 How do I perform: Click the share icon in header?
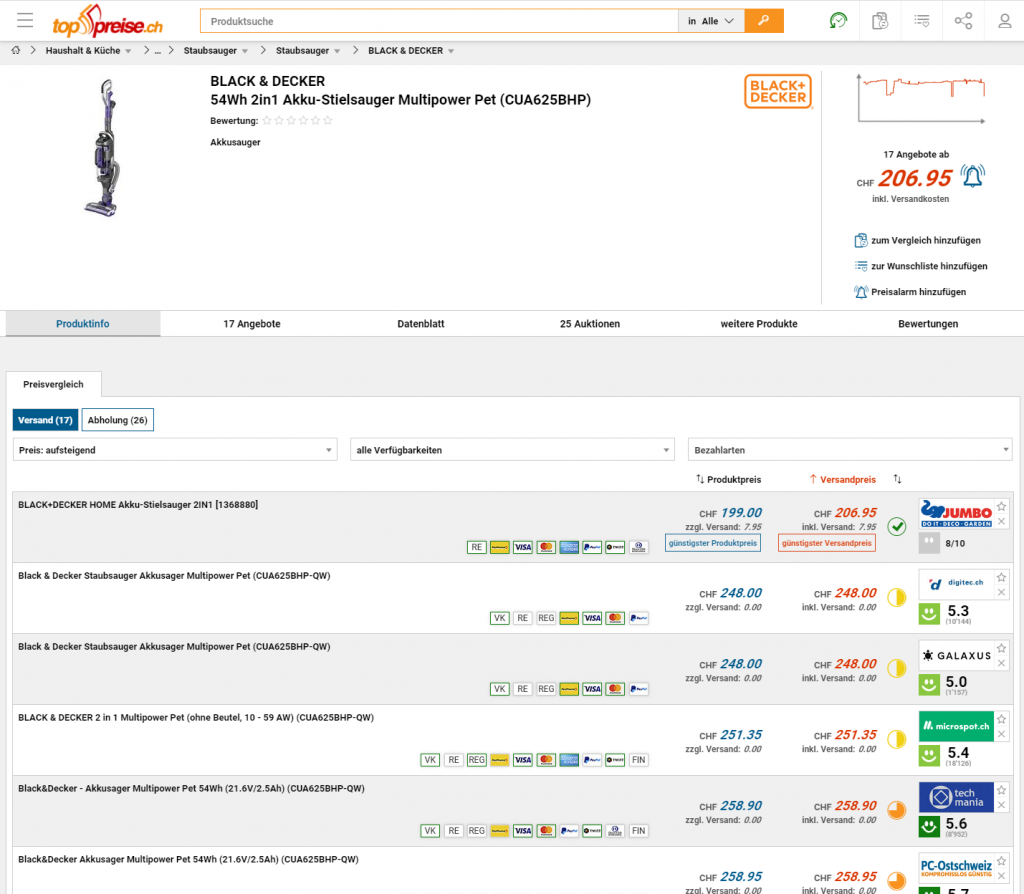(x=963, y=21)
